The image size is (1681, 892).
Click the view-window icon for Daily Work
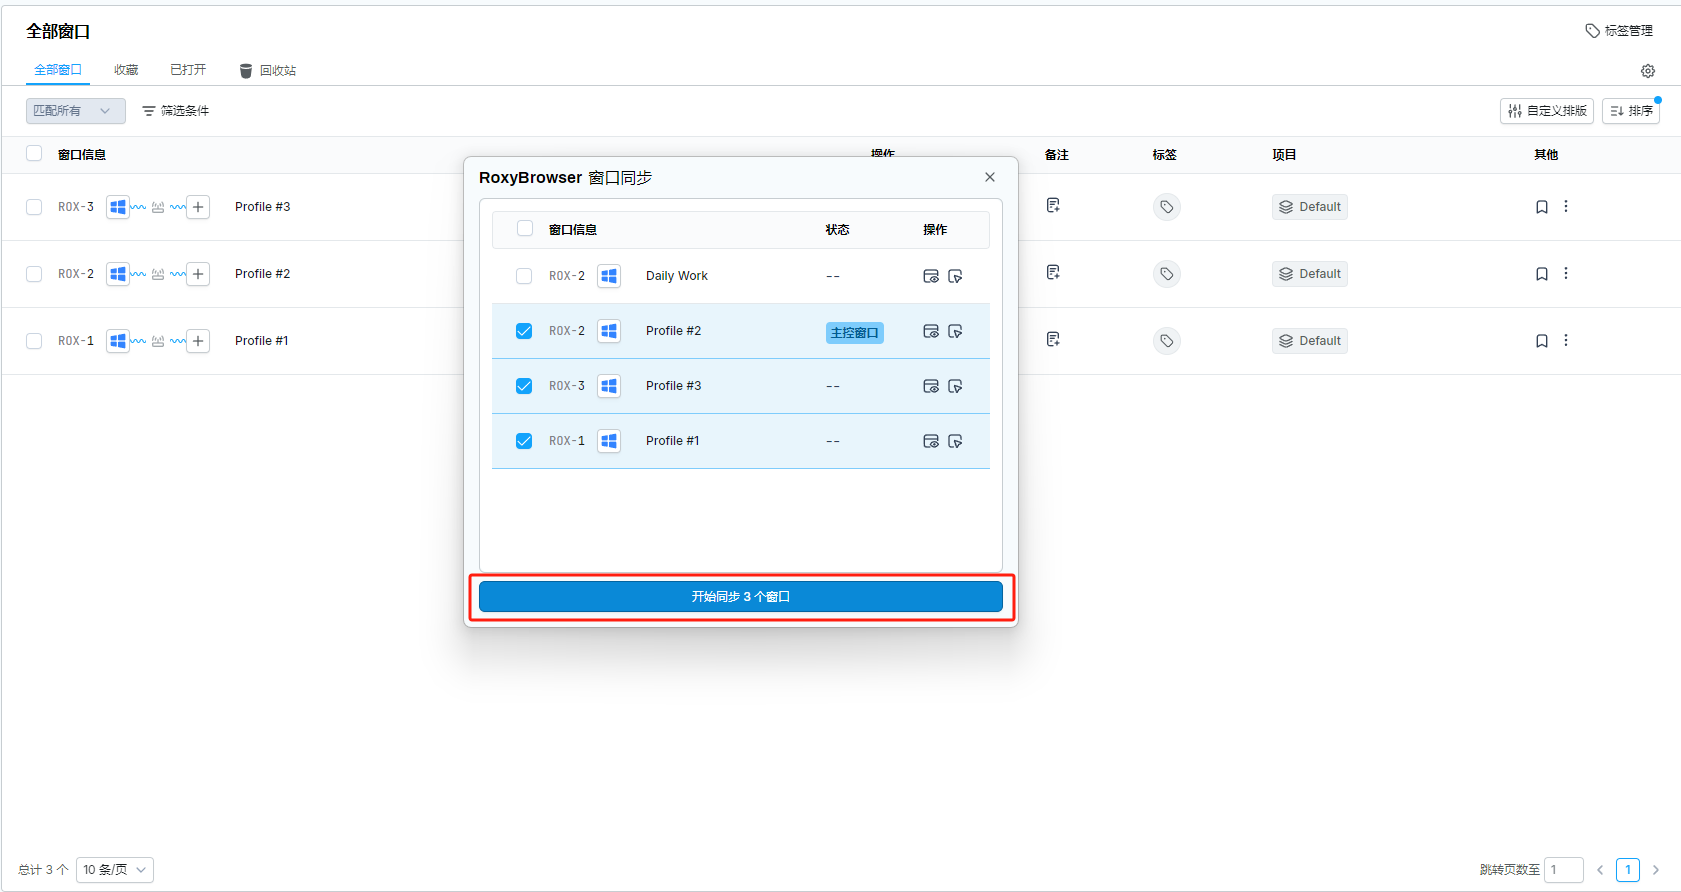931,276
